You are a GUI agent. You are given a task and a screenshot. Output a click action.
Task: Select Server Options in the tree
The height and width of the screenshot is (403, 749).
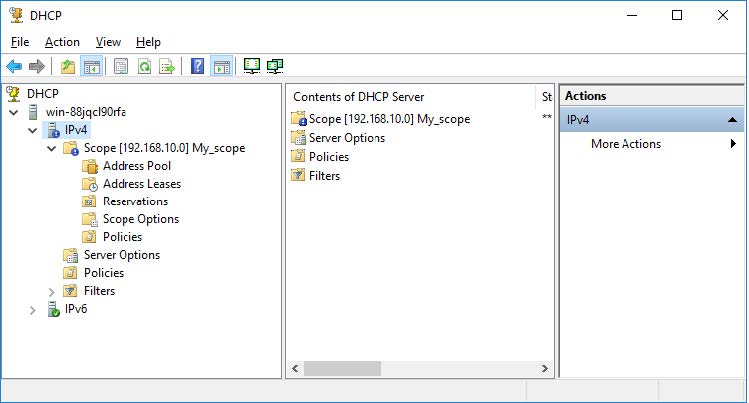[x=122, y=255]
